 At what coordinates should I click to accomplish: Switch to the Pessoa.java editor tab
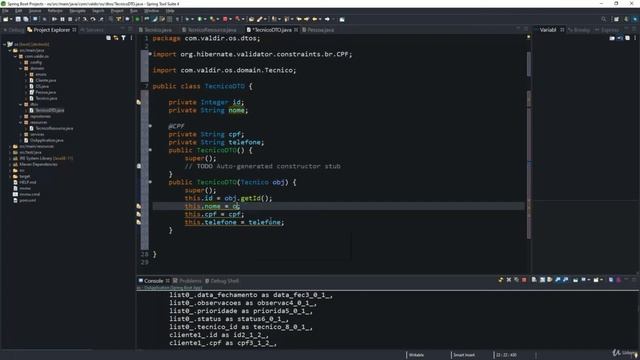(x=318, y=30)
